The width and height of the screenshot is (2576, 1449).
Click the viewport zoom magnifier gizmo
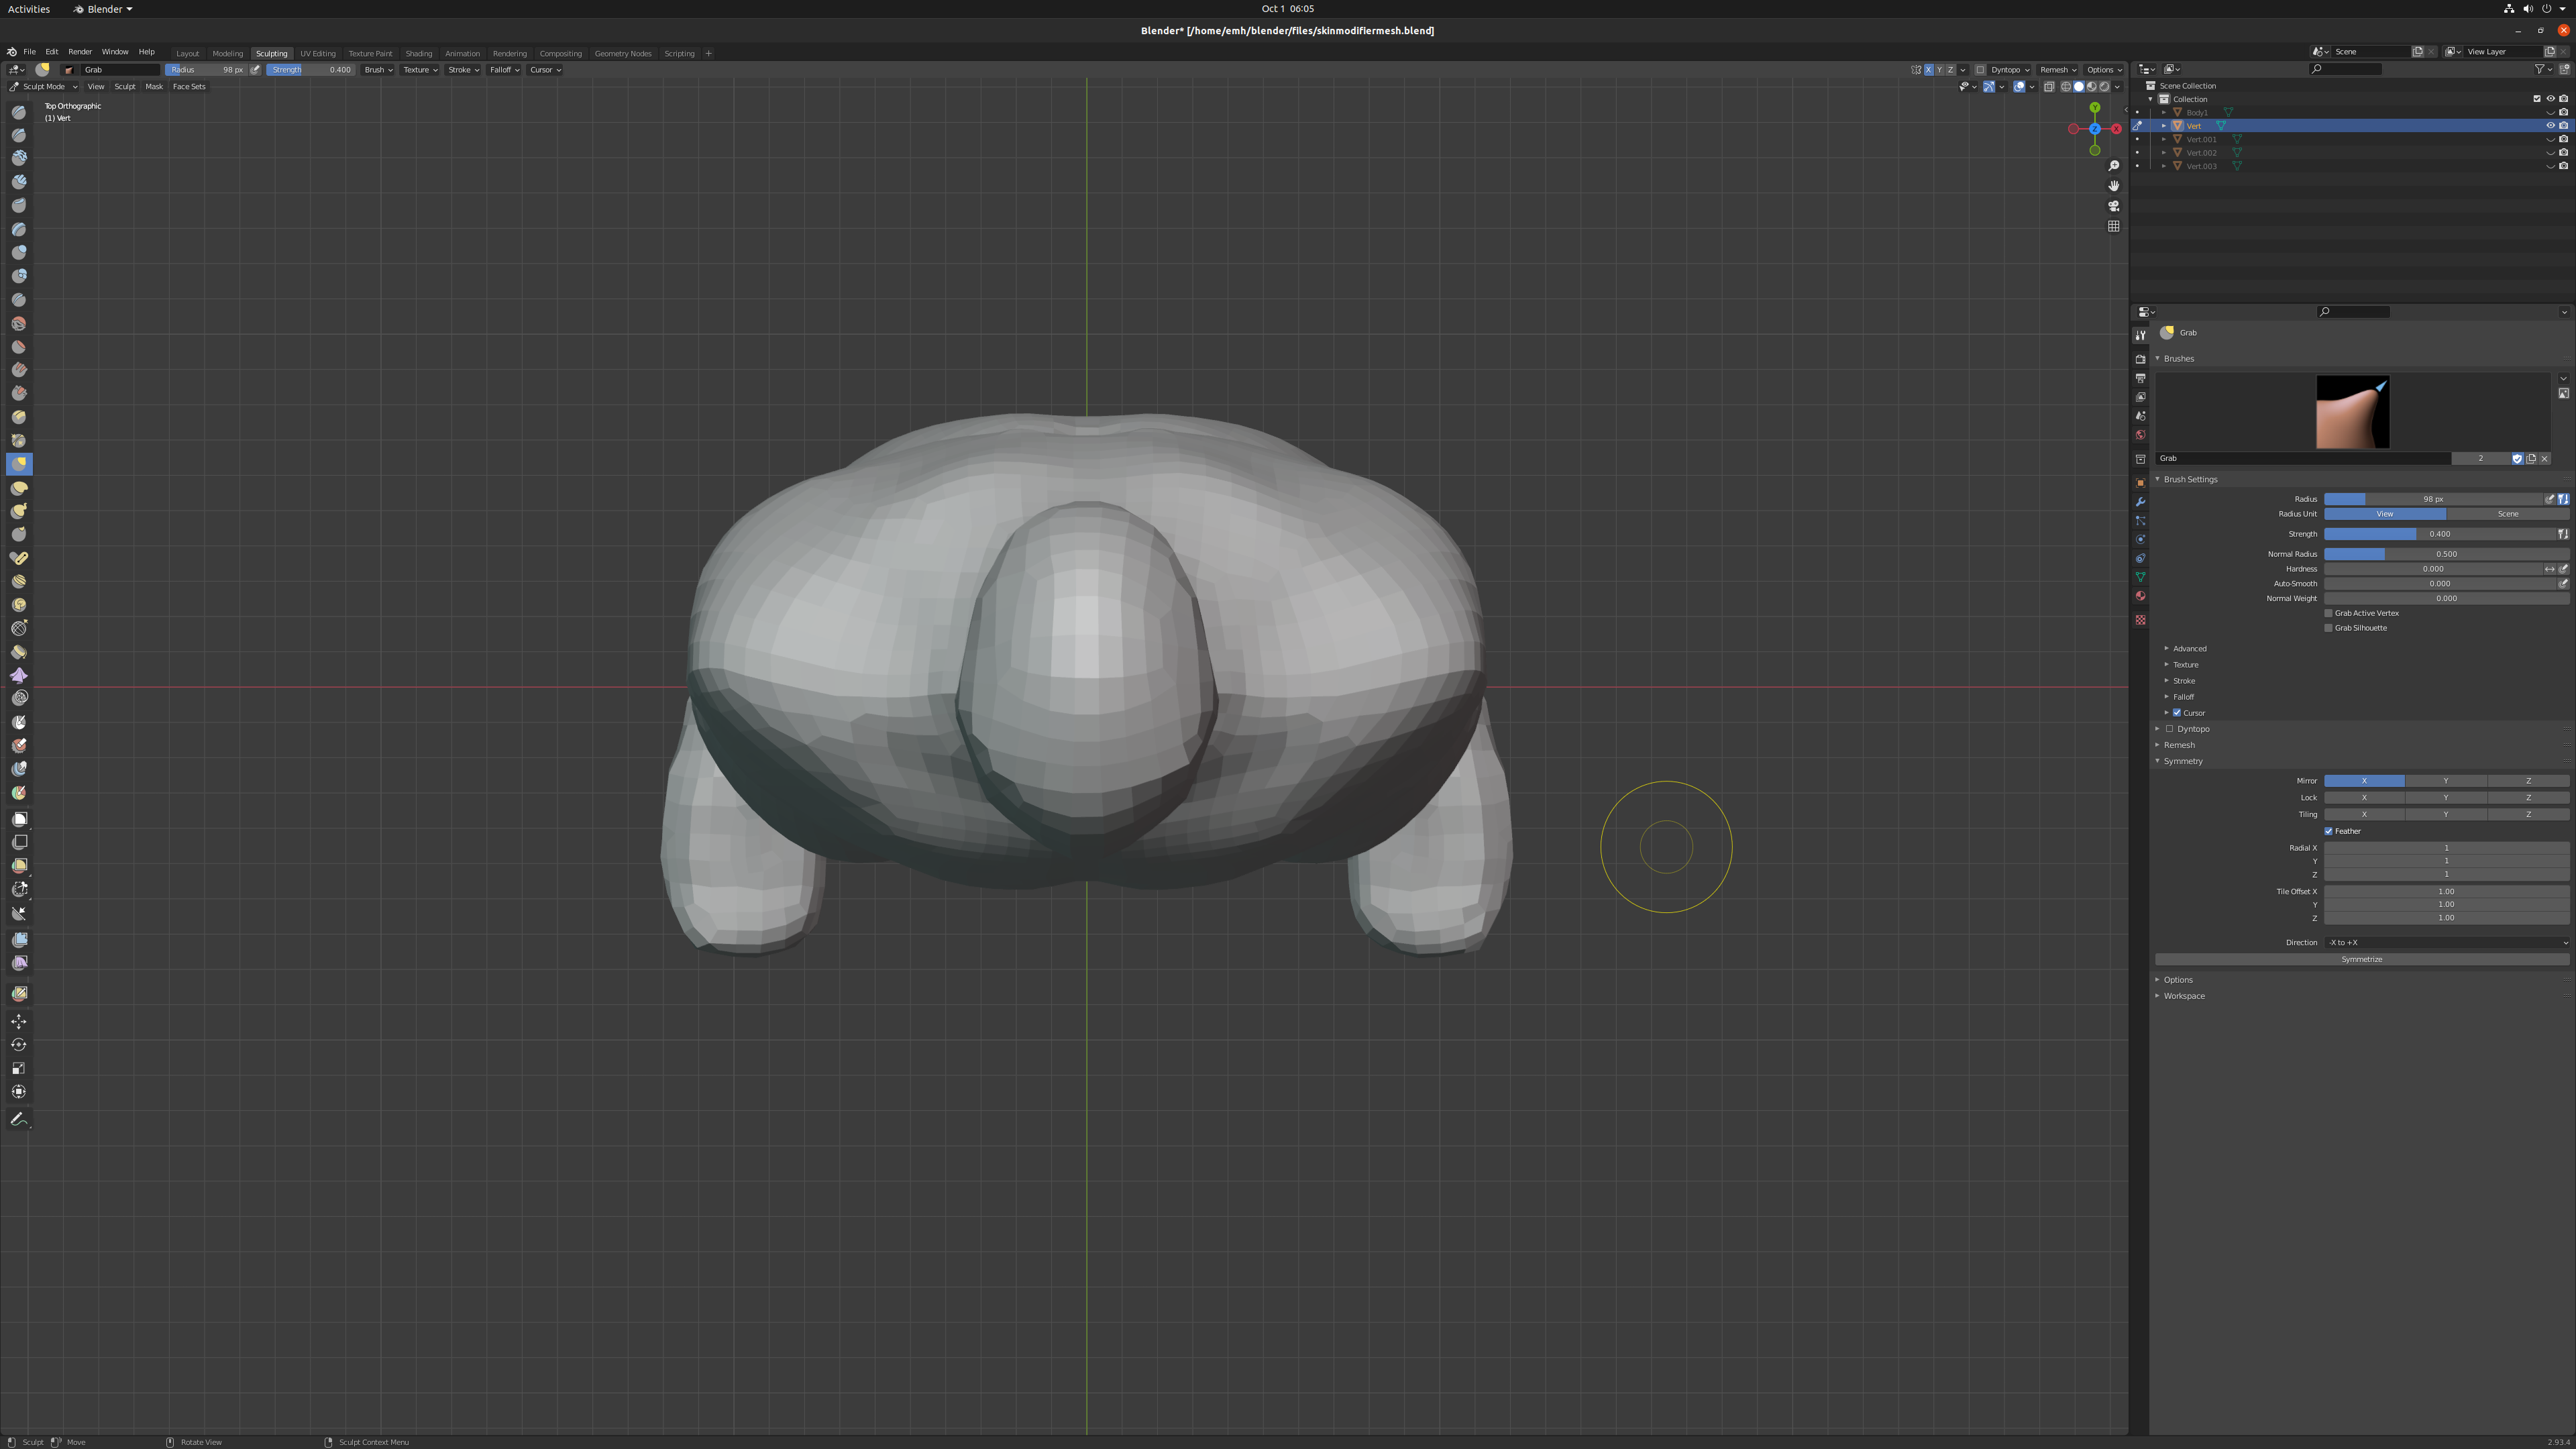pyautogui.click(x=2113, y=166)
